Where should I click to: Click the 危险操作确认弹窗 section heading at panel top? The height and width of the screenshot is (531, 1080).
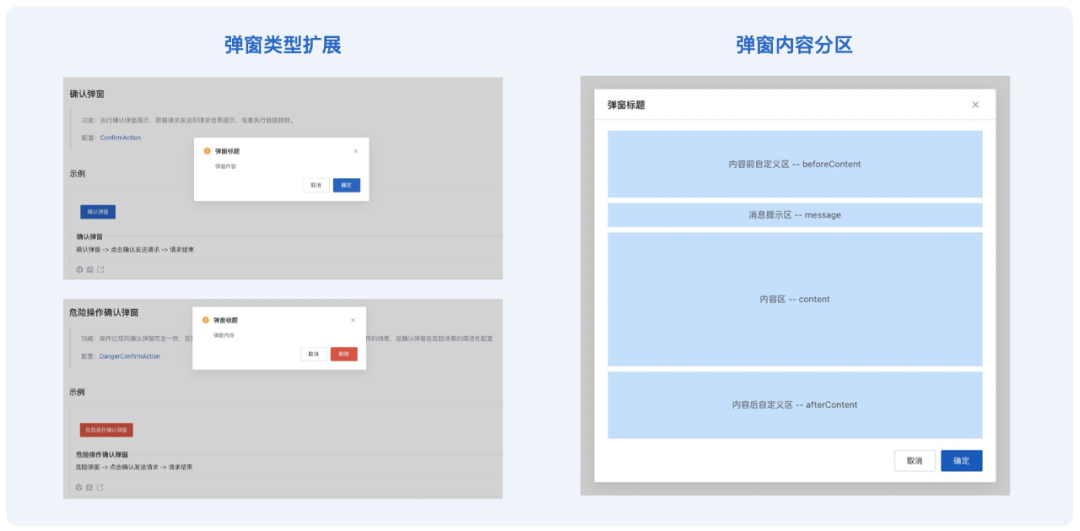[x=104, y=312]
